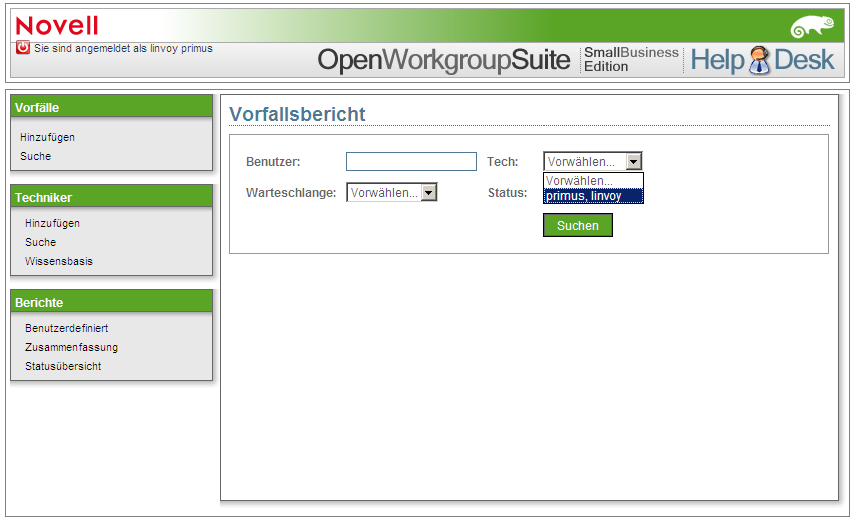Select 'primus, linvoy' in Tech list
The image size is (854, 522).
click(593, 196)
